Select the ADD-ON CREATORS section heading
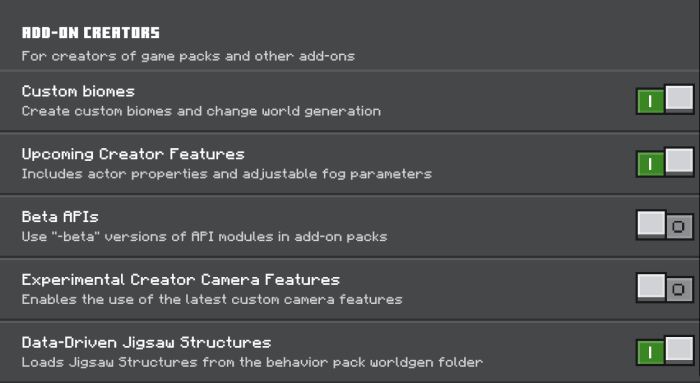The height and width of the screenshot is (383, 700). point(91,33)
